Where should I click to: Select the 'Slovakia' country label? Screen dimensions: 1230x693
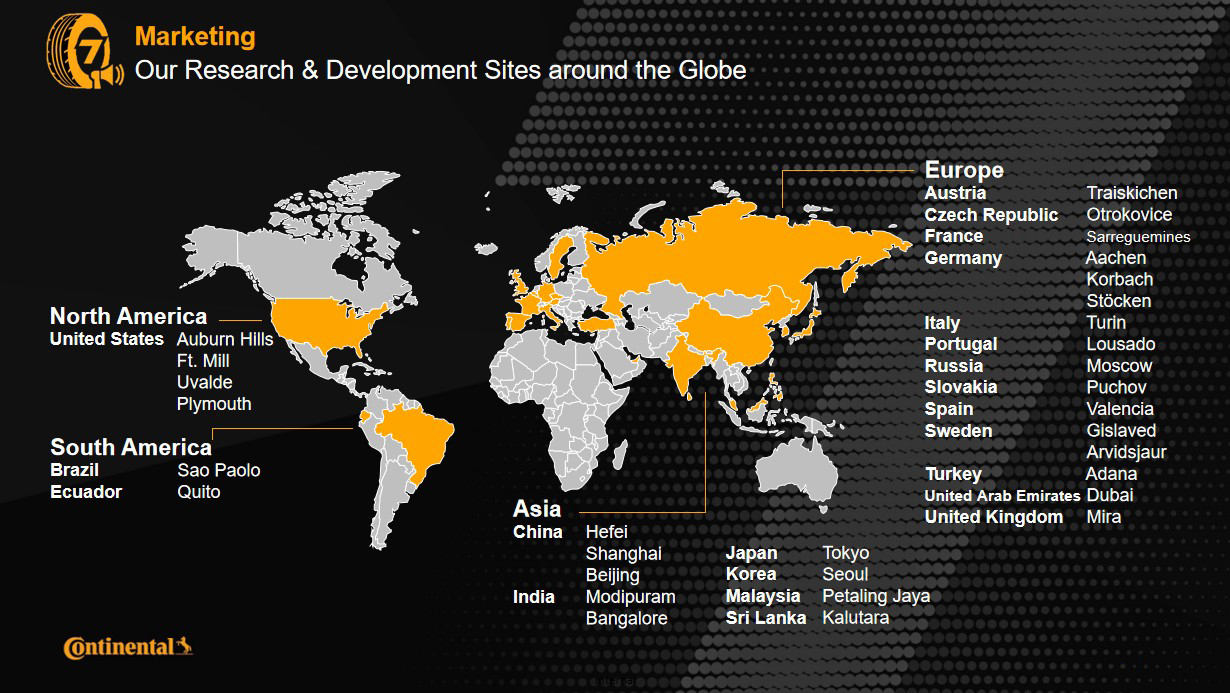coord(961,387)
